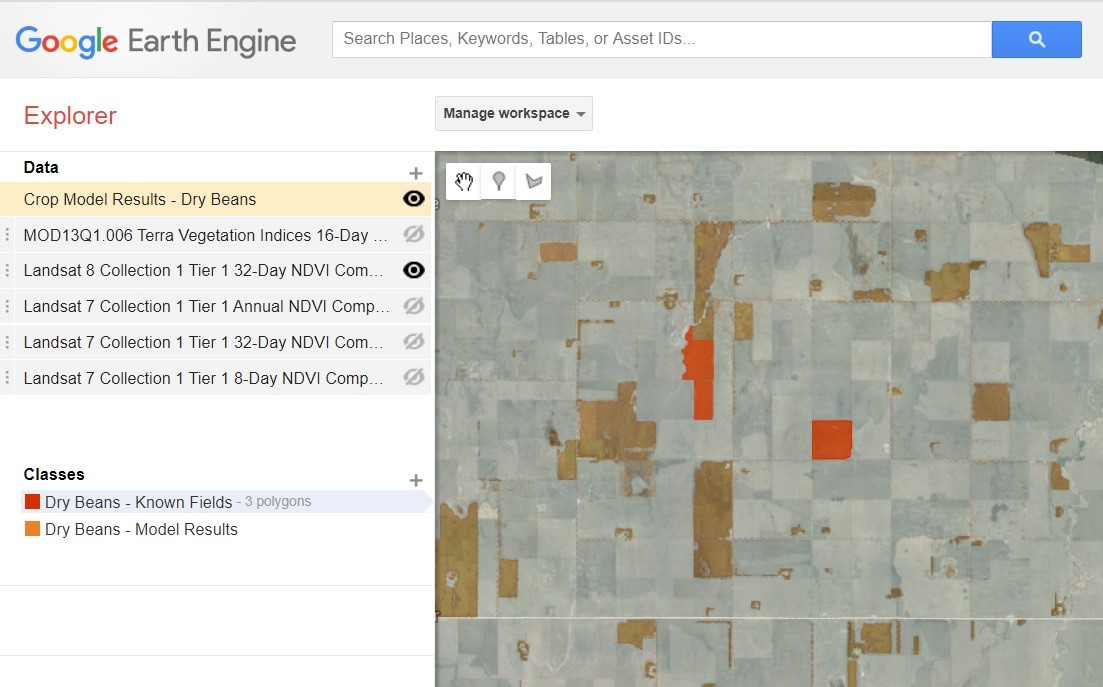Click the Explorer heading link
Viewport: 1103px width, 687px height.
[70, 116]
